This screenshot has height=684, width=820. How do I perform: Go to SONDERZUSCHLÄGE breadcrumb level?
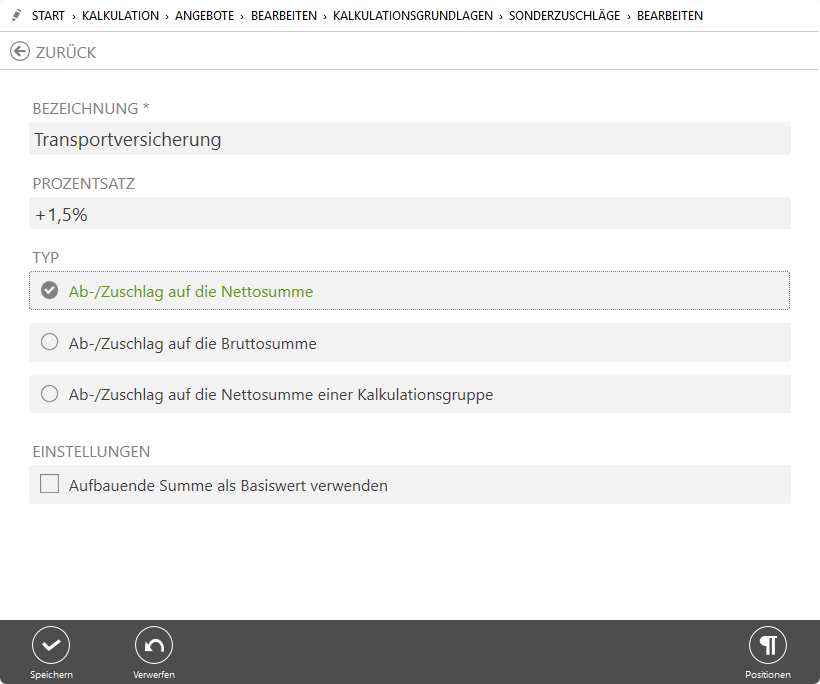coord(566,16)
